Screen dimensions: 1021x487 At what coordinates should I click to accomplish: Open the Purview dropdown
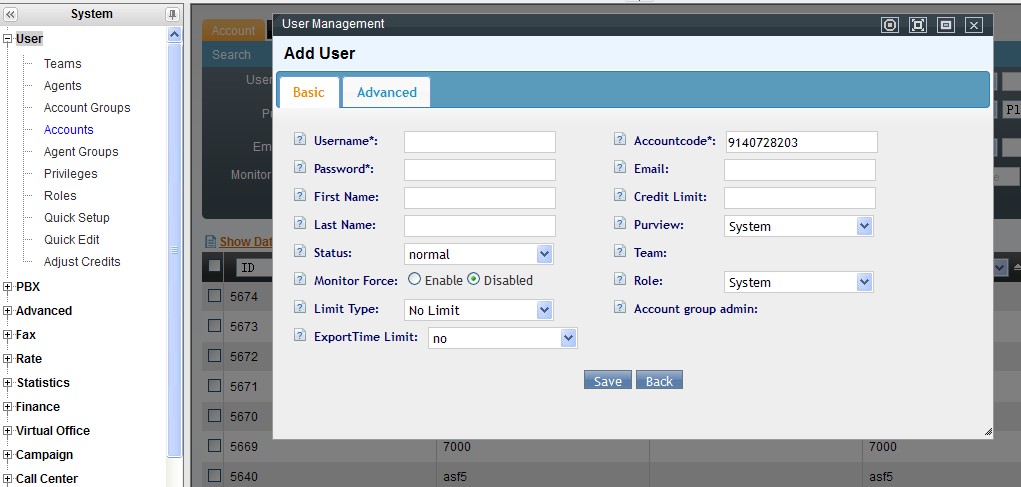[x=798, y=226]
